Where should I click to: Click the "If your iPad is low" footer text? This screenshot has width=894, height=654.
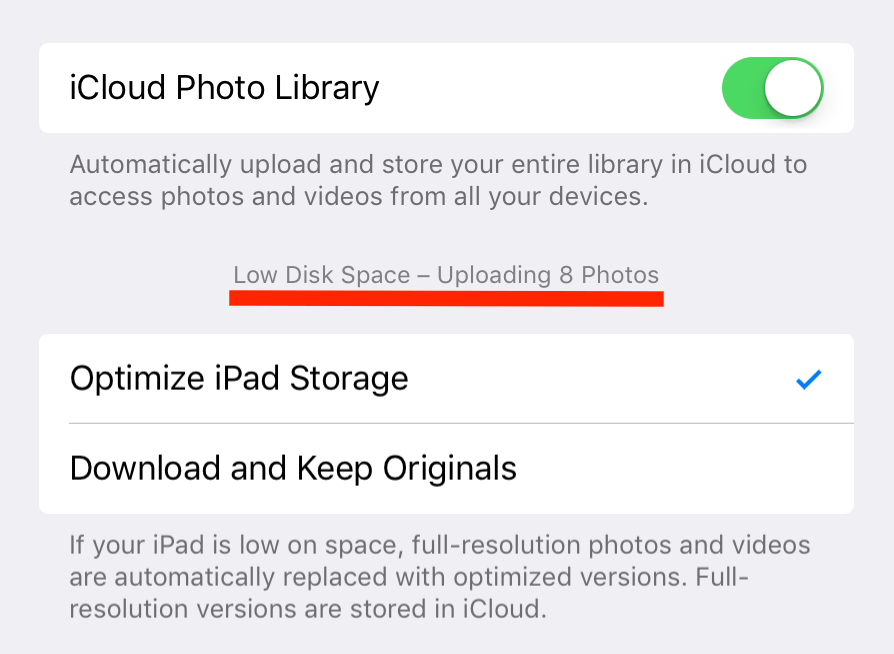coord(439,546)
